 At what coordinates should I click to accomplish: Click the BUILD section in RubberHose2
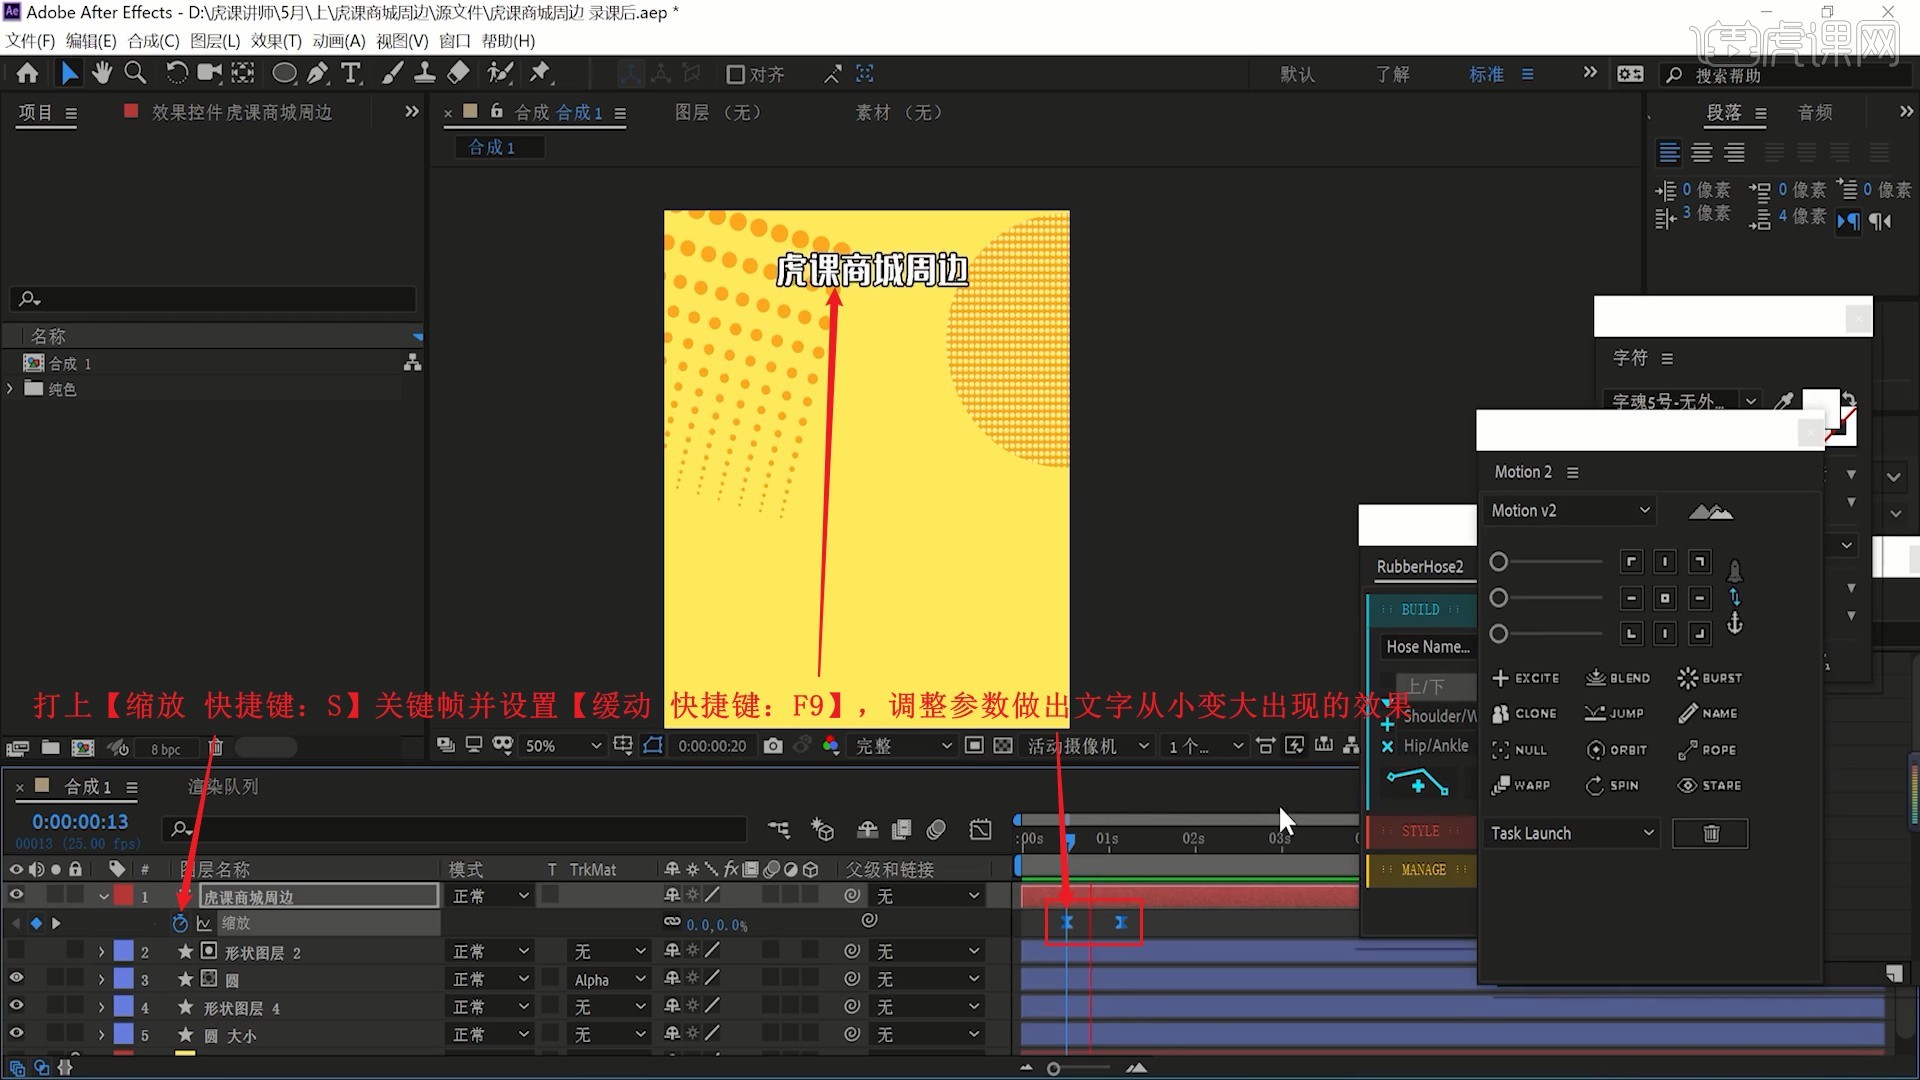point(1420,610)
